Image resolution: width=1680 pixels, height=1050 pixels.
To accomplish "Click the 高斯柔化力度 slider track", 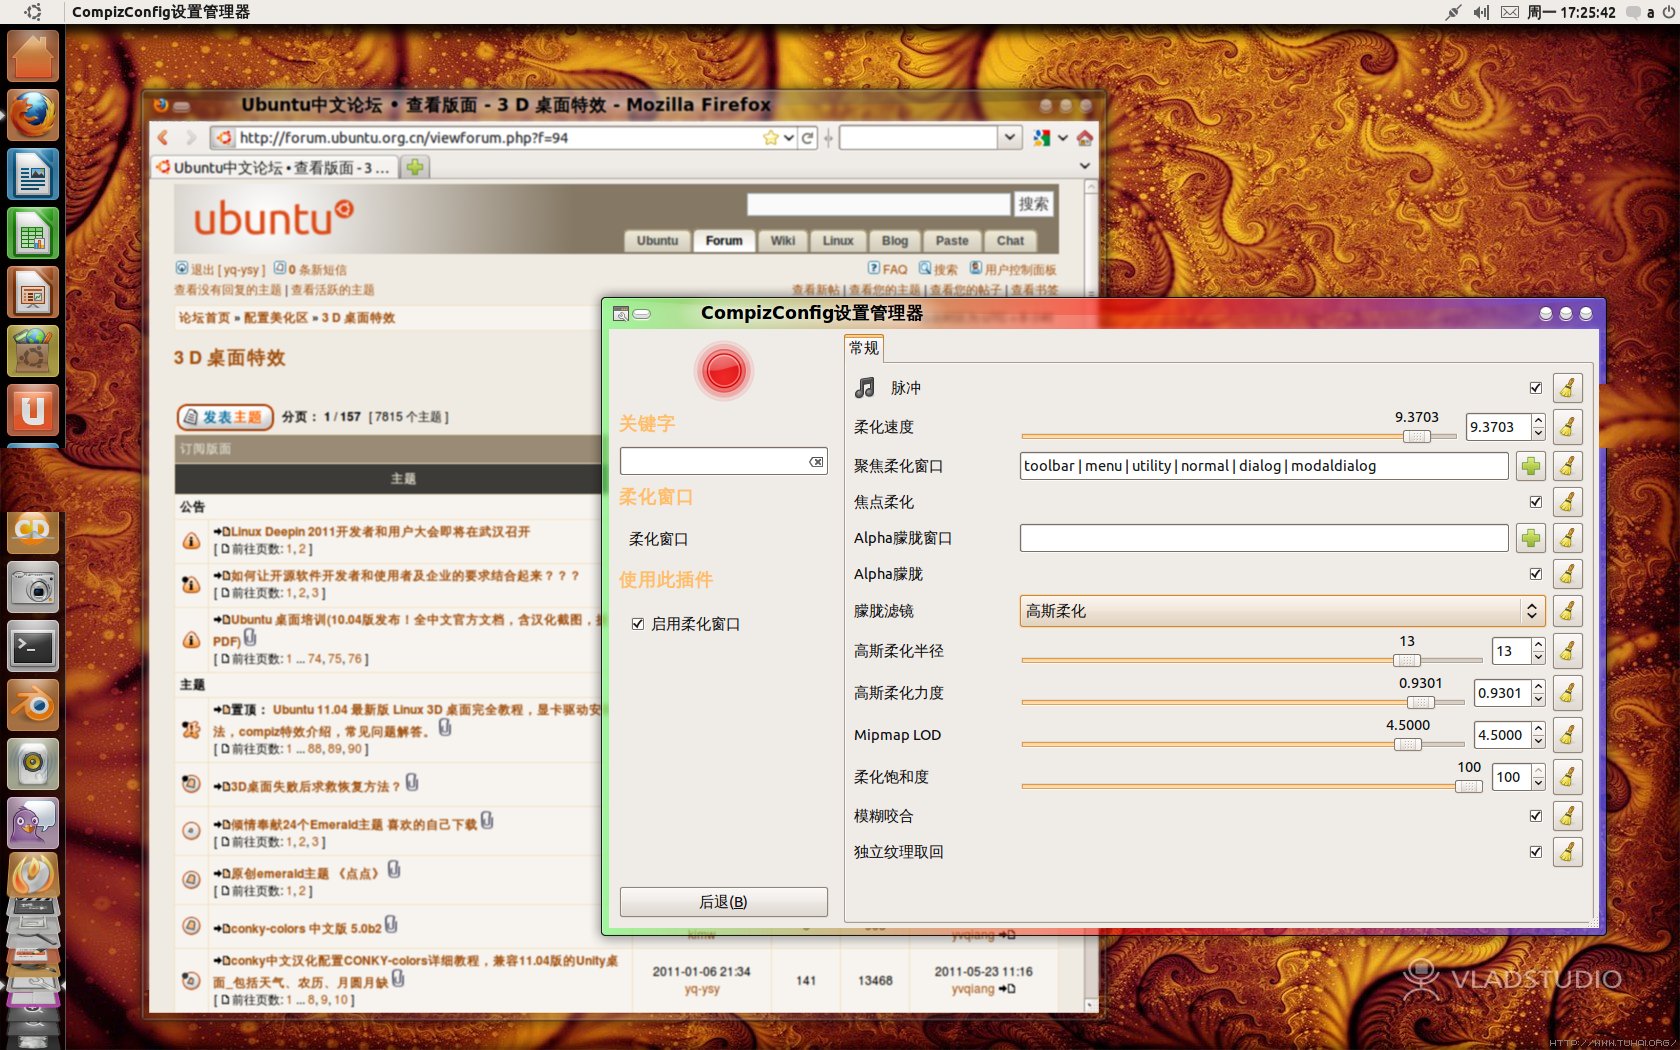I will coord(1243,703).
